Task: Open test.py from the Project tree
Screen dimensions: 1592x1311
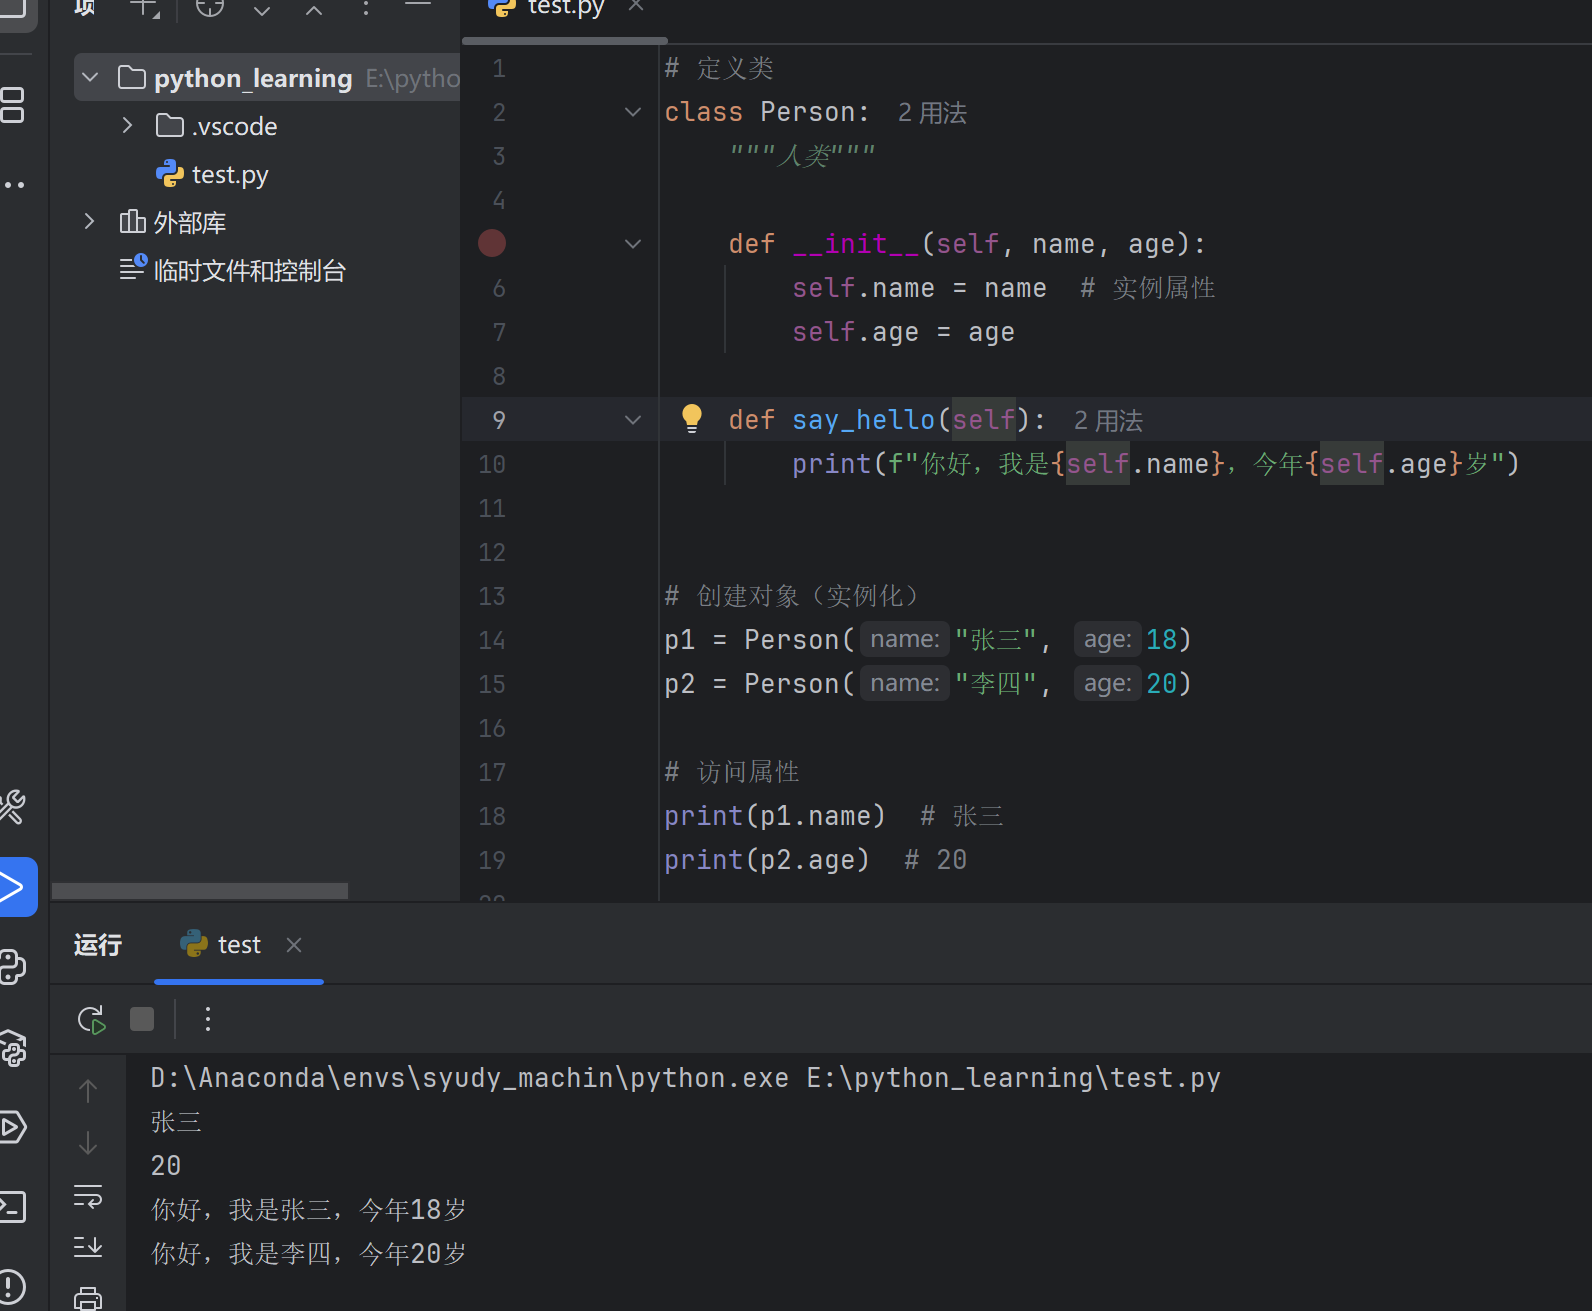Action: click(x=212, y=174)
